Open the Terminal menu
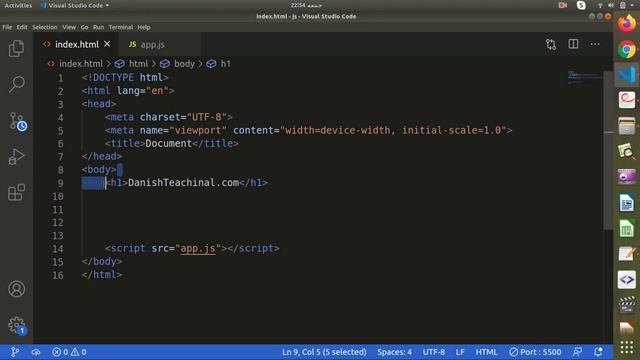The height and width of the screenshot is (360, 640). (x=120, y=27)
